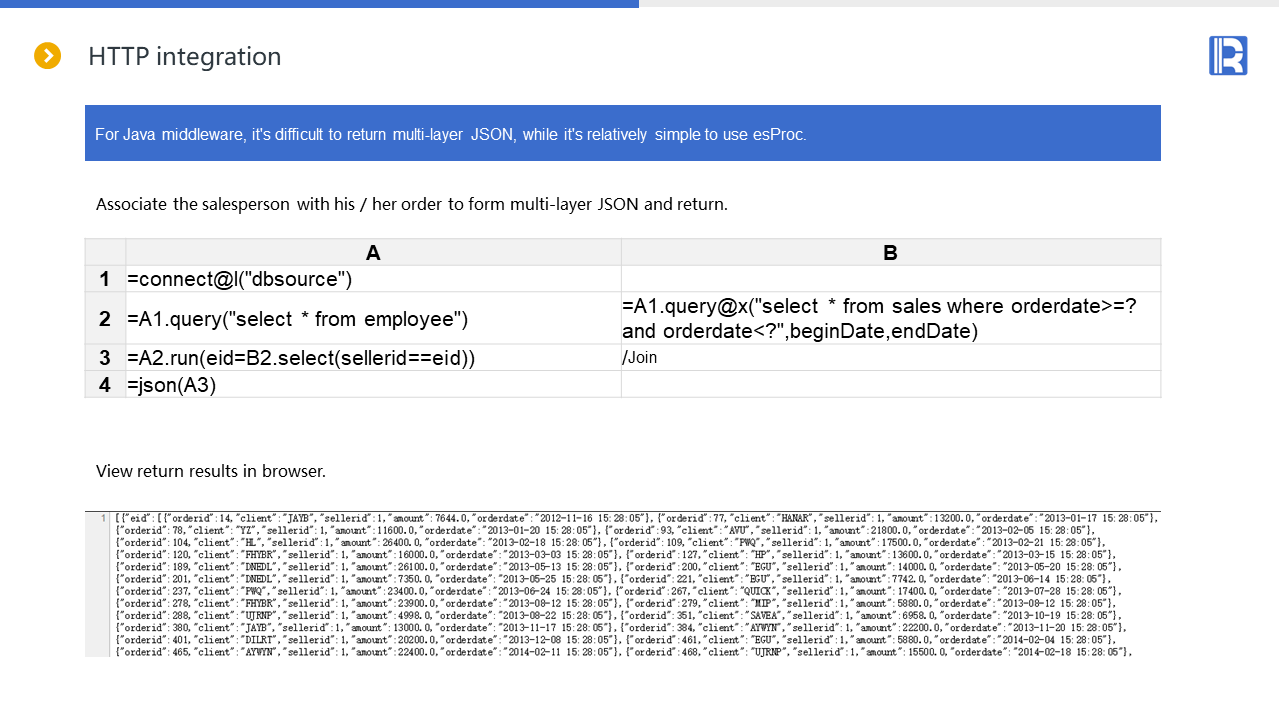Click the blue esProc logo icon

1227,55
